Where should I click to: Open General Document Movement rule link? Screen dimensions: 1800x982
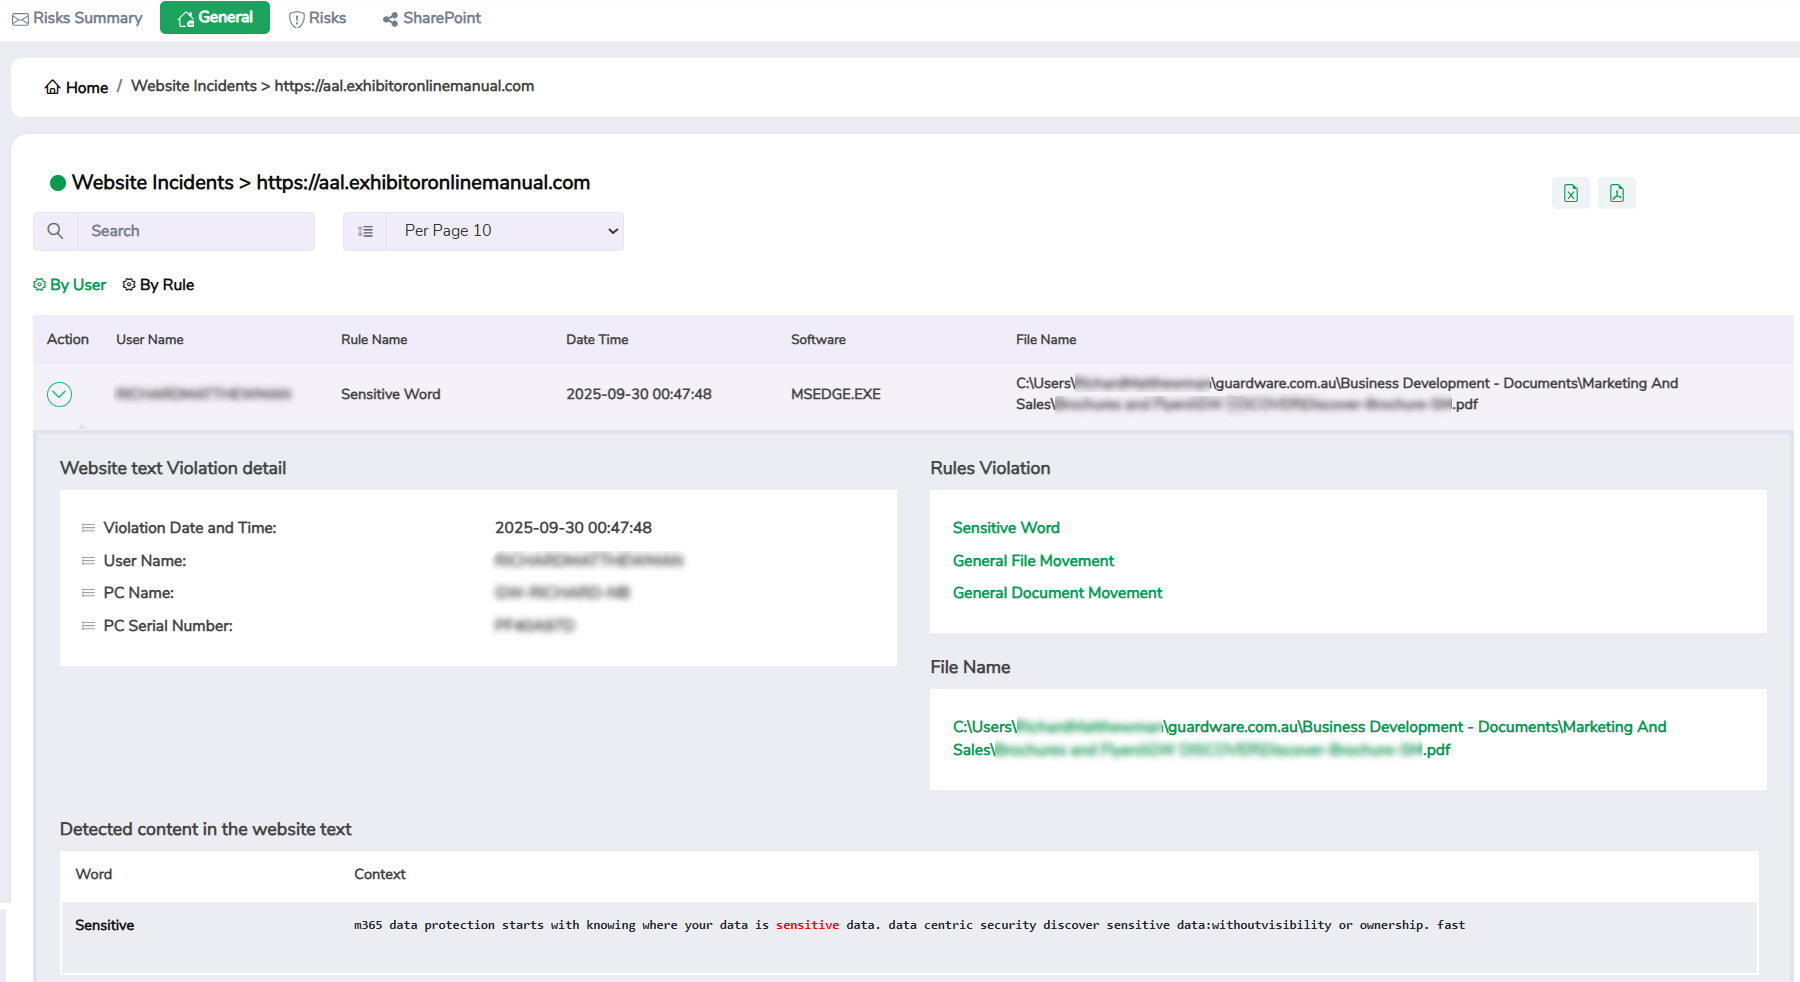pos(1057,593)
